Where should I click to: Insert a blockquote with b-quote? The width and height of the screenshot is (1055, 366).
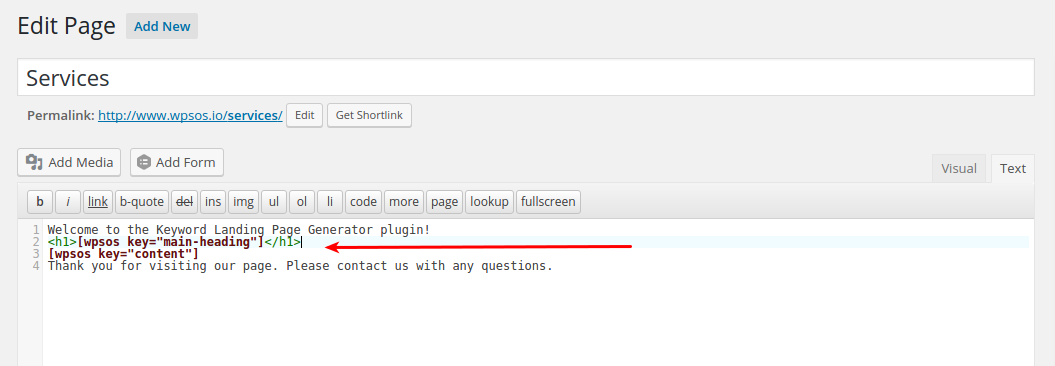(x=142, y=201)
